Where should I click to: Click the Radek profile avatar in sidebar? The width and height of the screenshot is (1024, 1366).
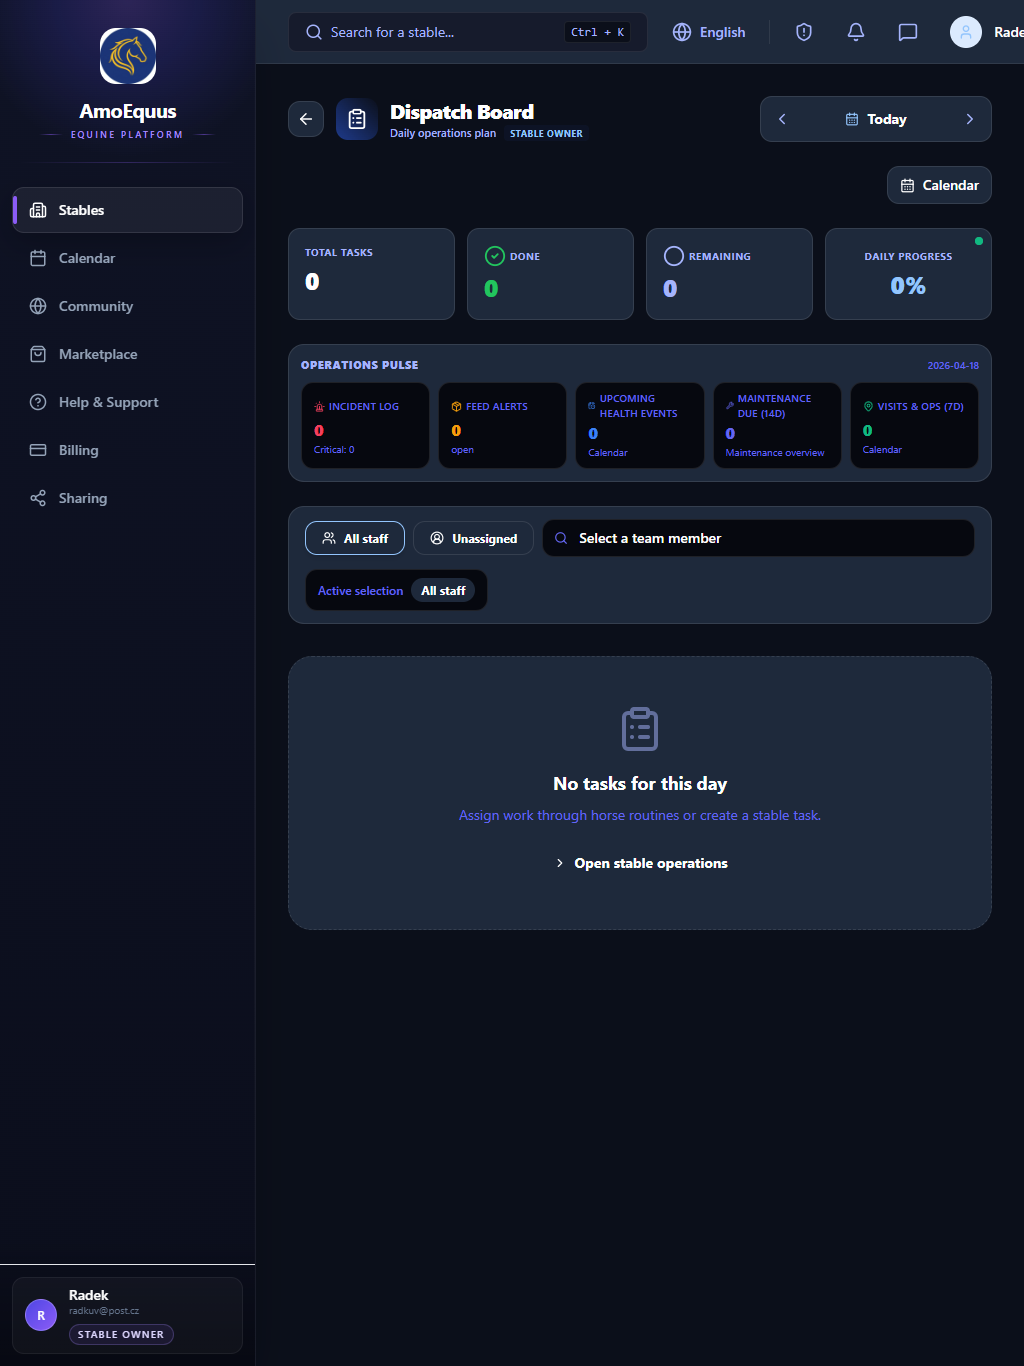(41, 1315)
